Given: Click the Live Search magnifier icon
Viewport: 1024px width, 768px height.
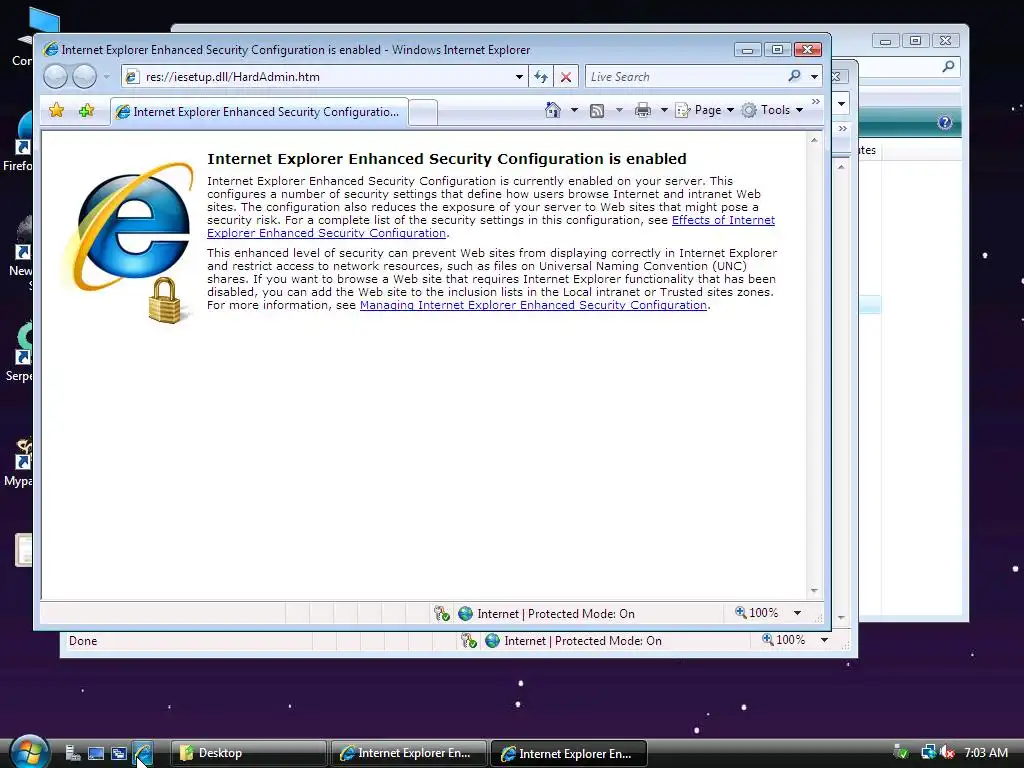Looking at the screenshot, I should tap(794, 76).
